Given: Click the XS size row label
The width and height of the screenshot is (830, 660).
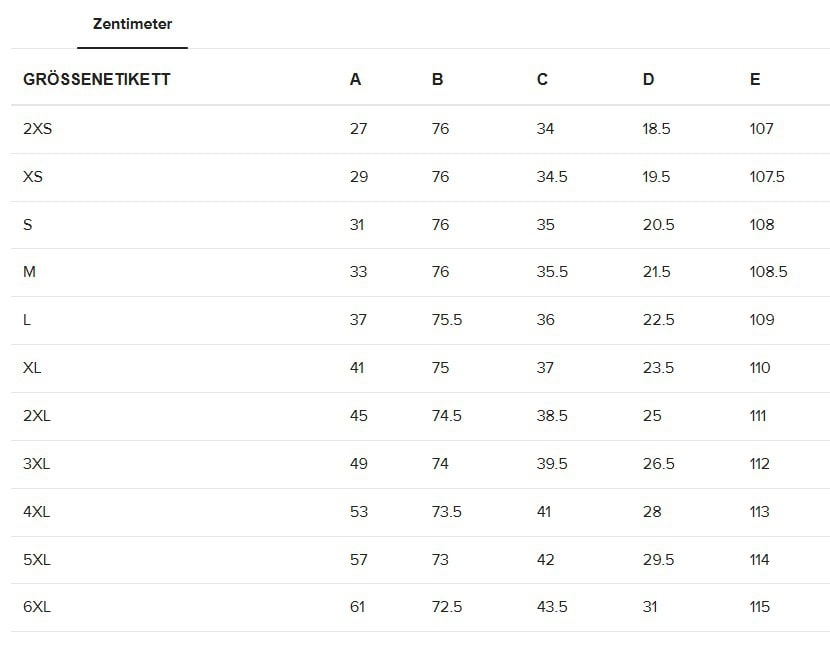Looking at the screenshot, I should 33,177.
